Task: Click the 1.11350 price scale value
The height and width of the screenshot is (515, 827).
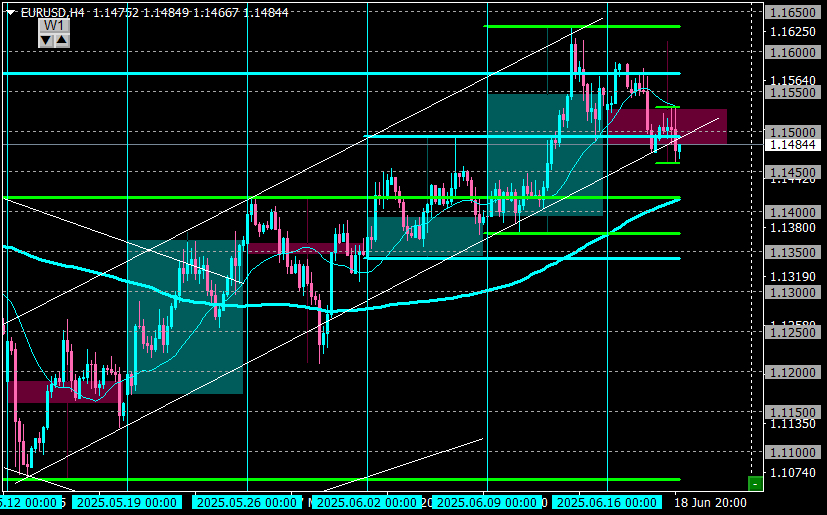Action: coord(793,424)
